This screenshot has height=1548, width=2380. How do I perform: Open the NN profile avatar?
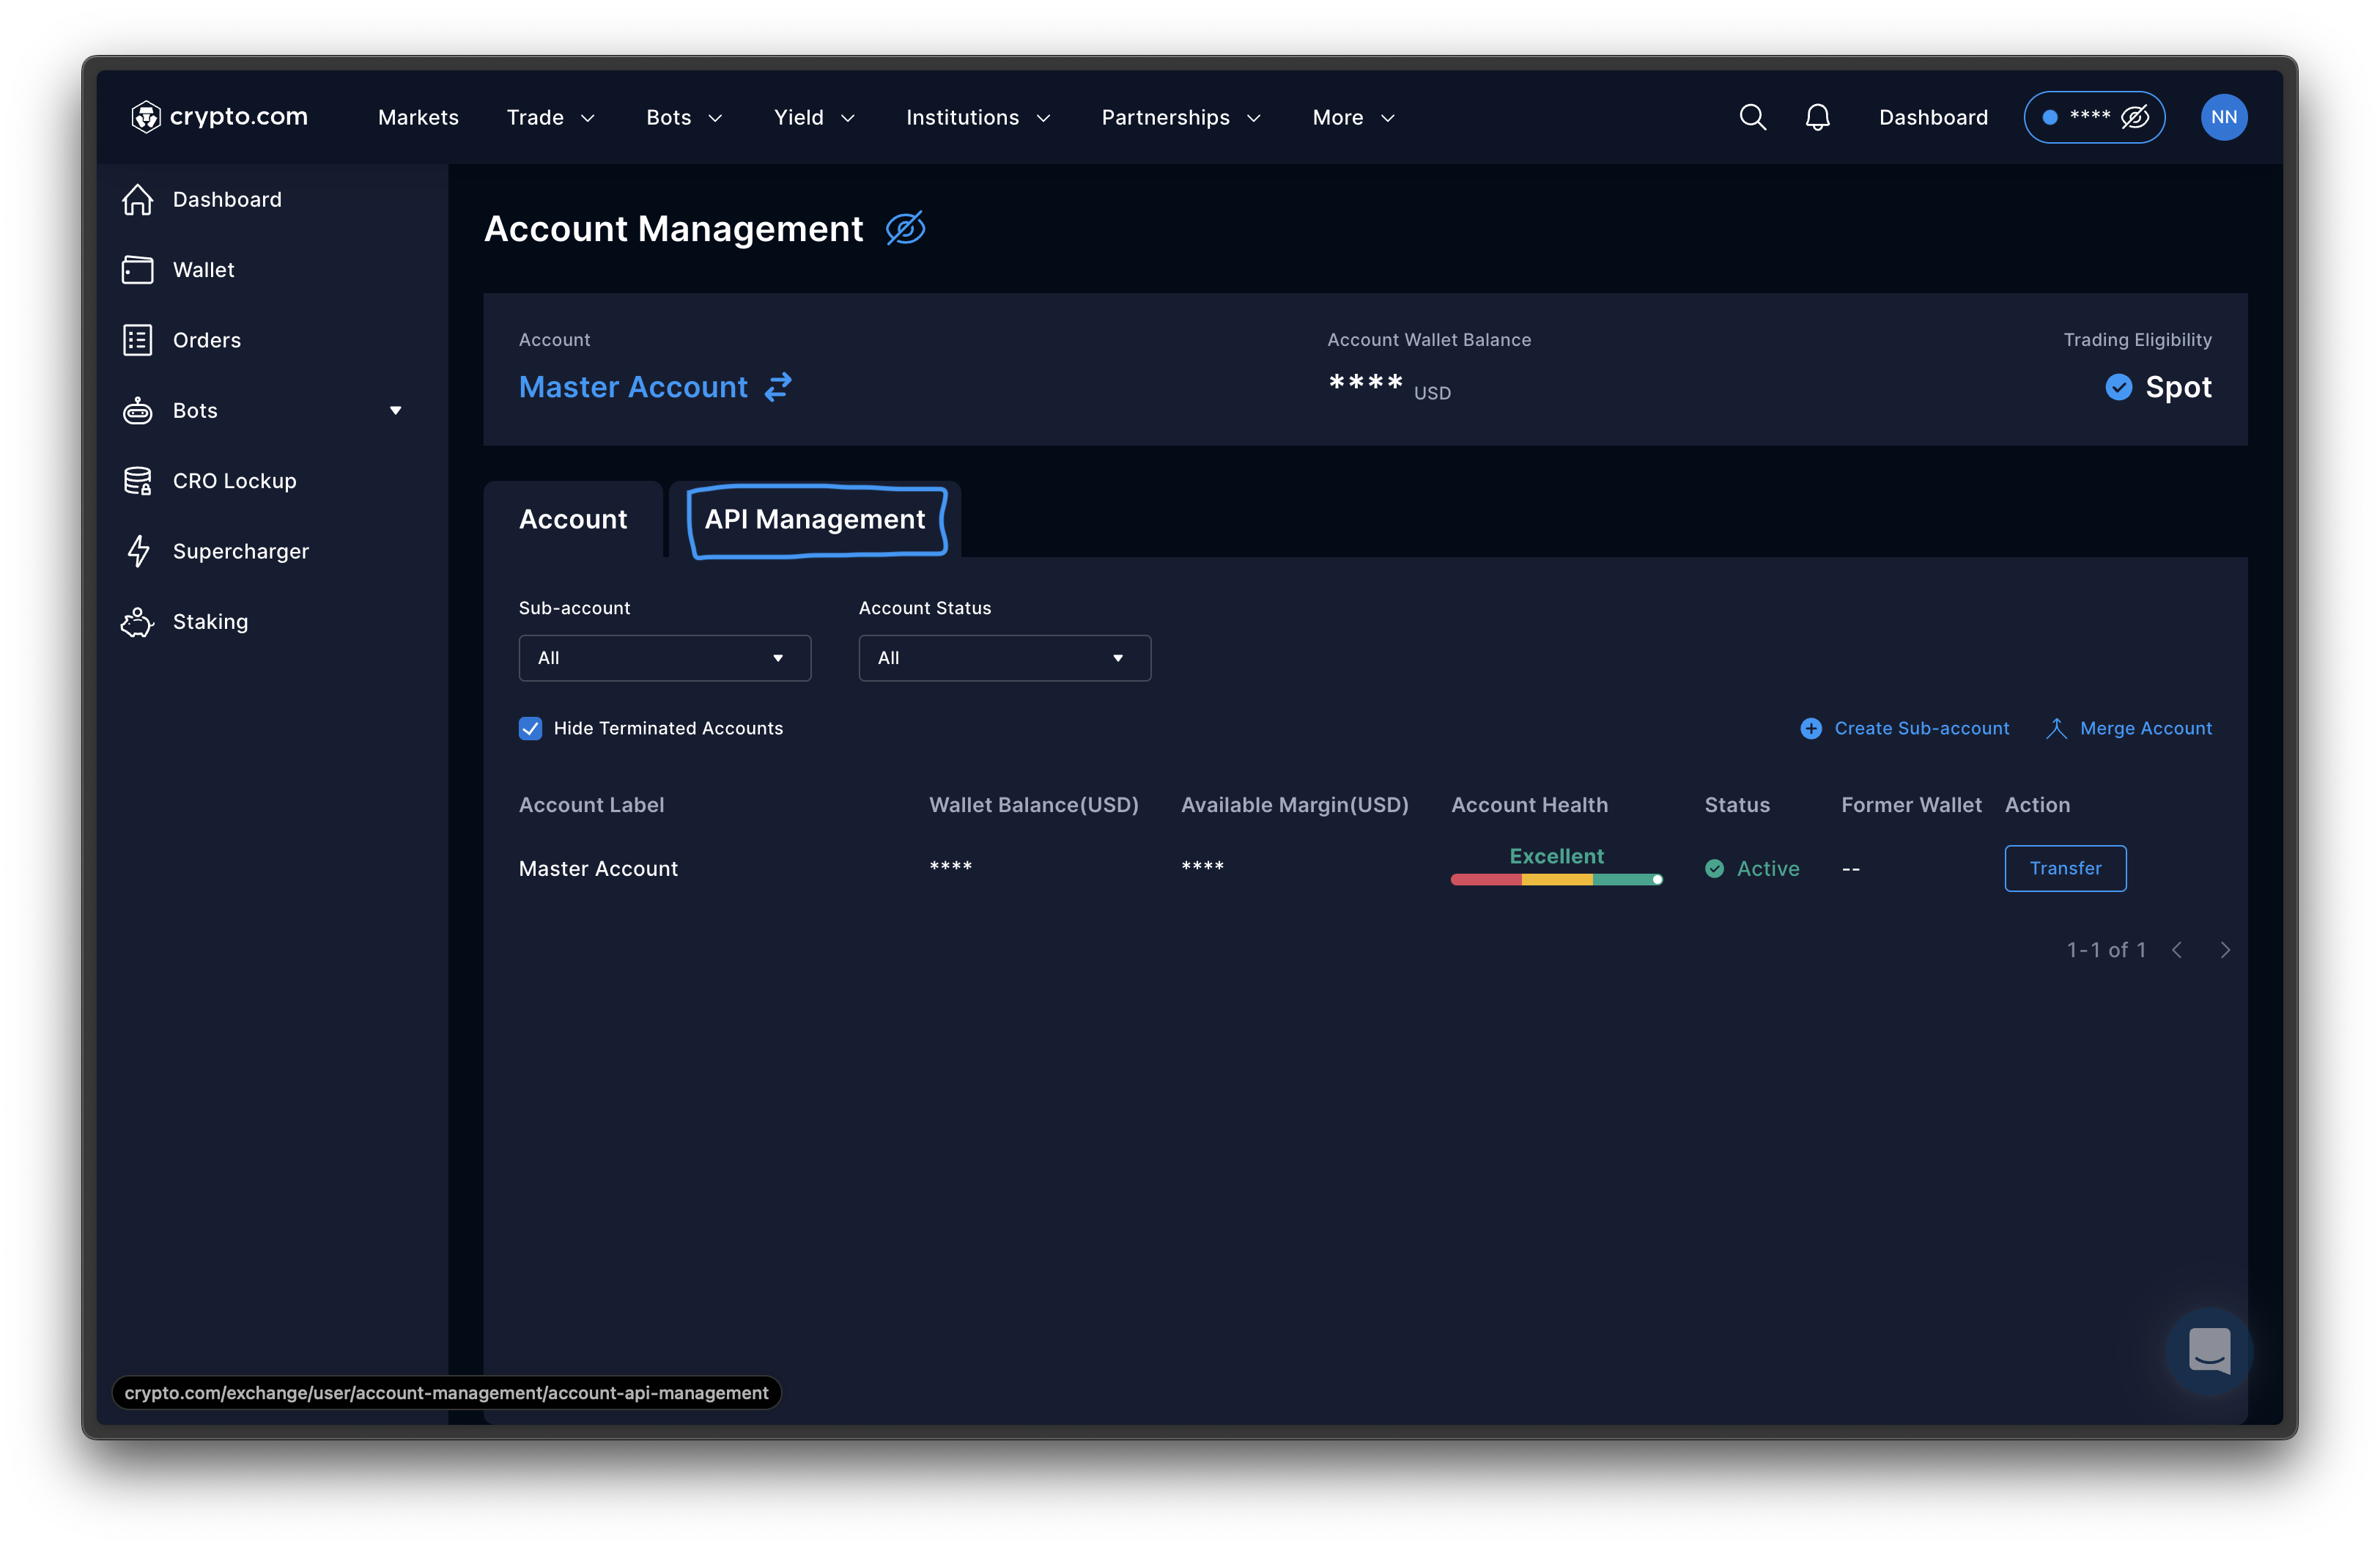click(2223, 117)
